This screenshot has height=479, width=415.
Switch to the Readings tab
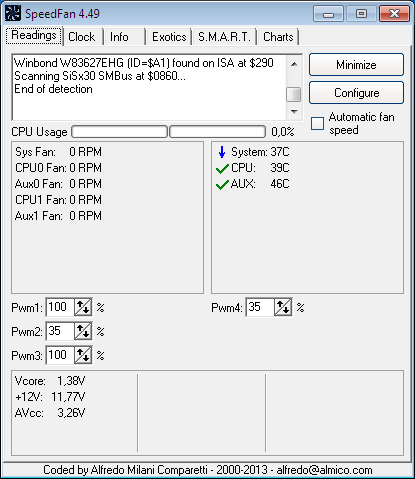click(x=34, y=35)
